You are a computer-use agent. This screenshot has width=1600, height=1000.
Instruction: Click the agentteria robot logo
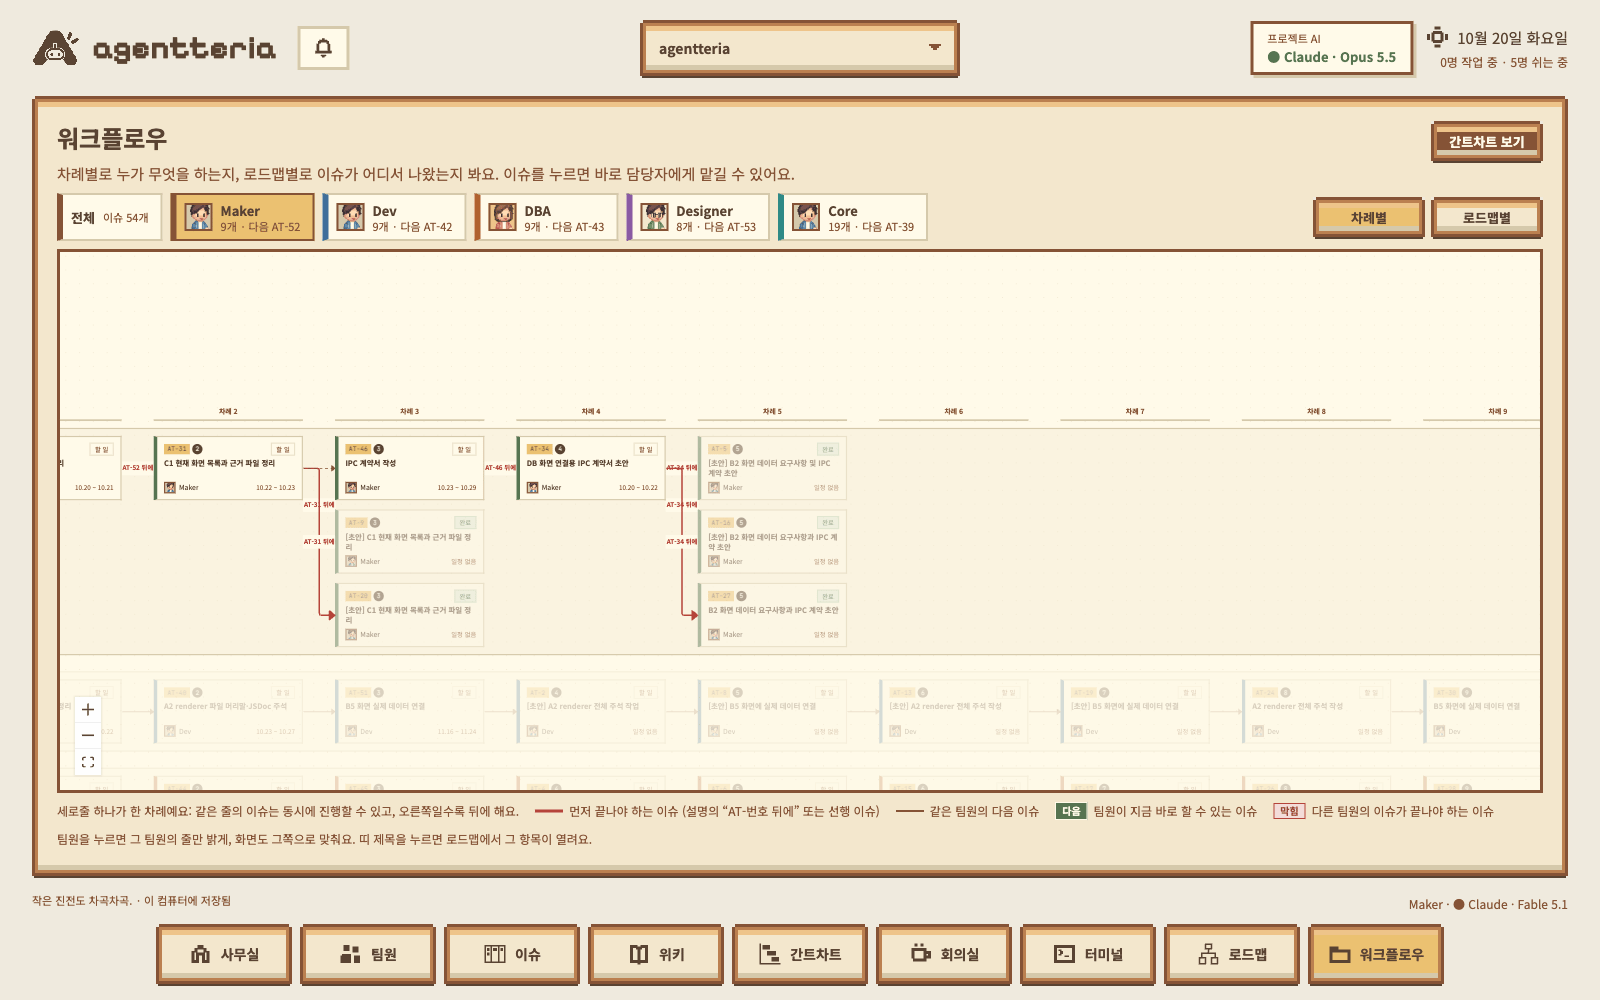click(56, 48)
